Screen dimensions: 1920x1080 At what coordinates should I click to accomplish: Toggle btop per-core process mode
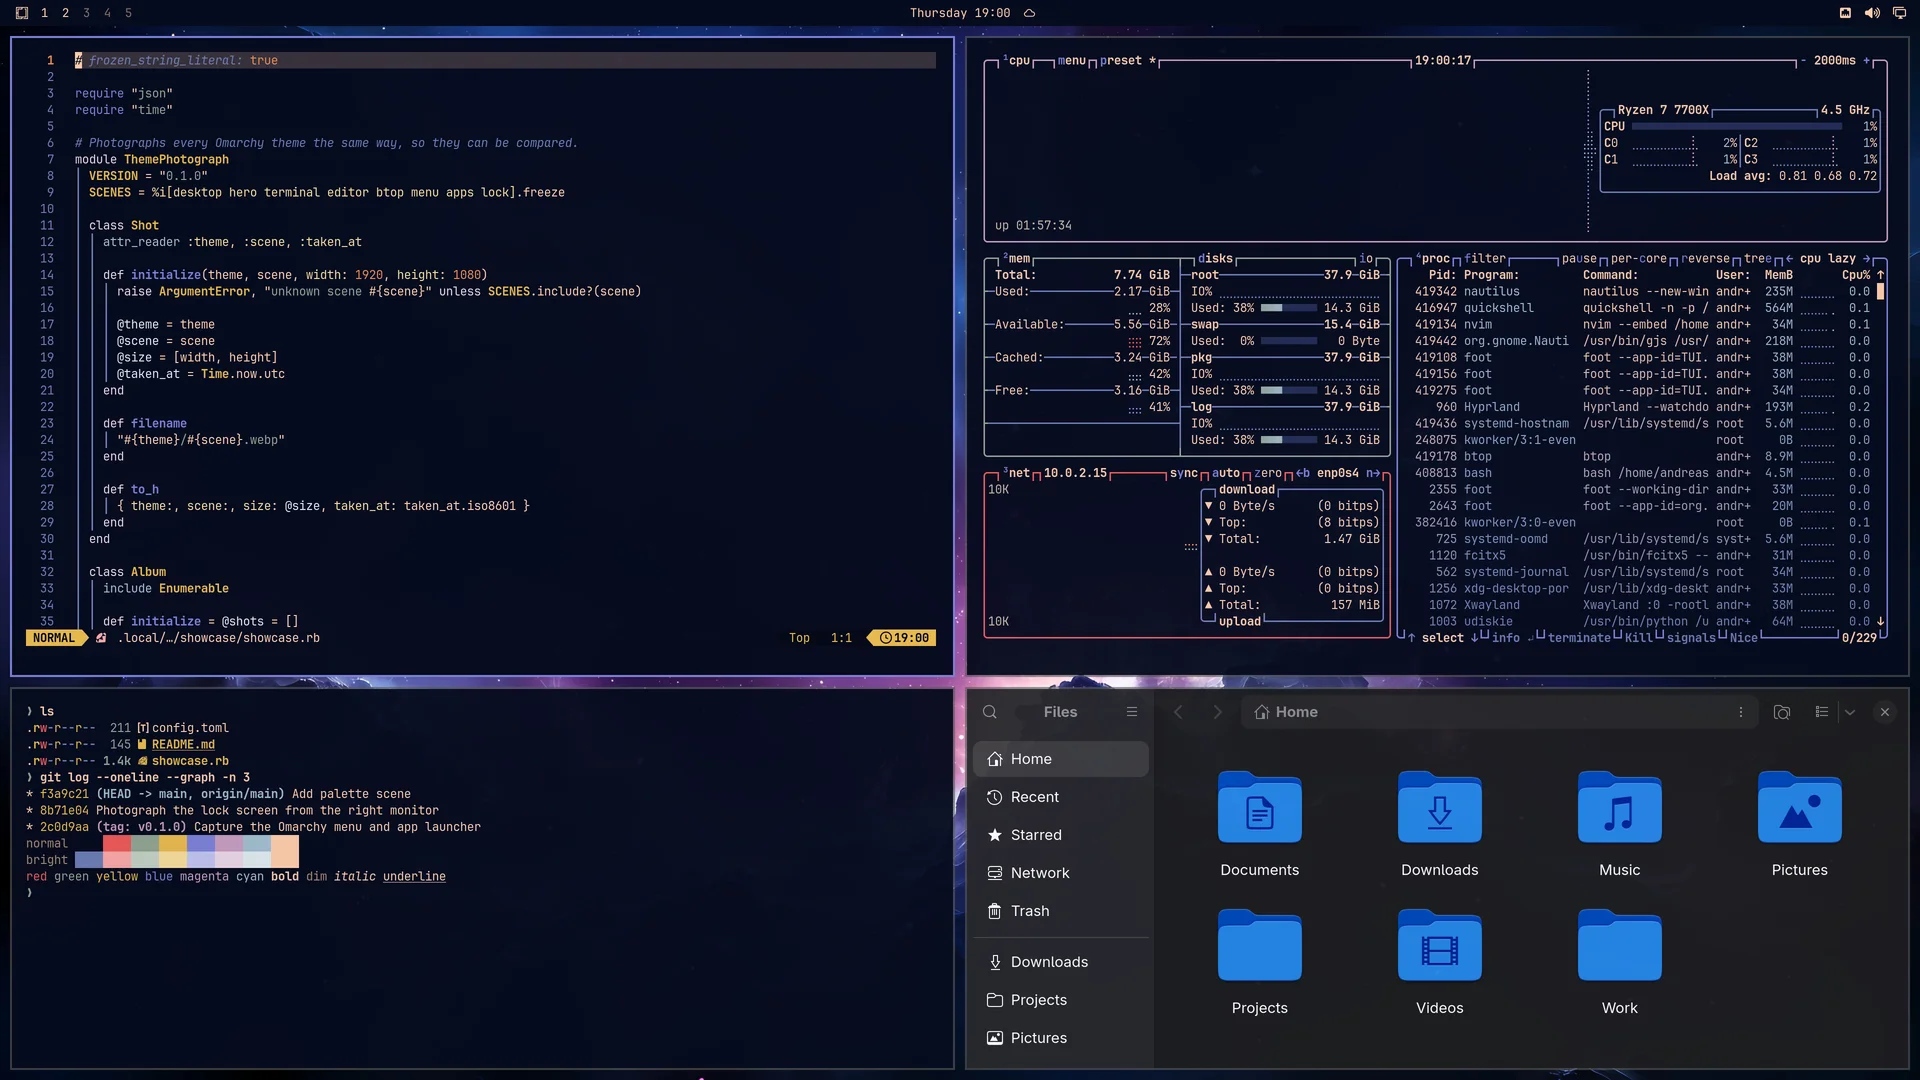1638,259
